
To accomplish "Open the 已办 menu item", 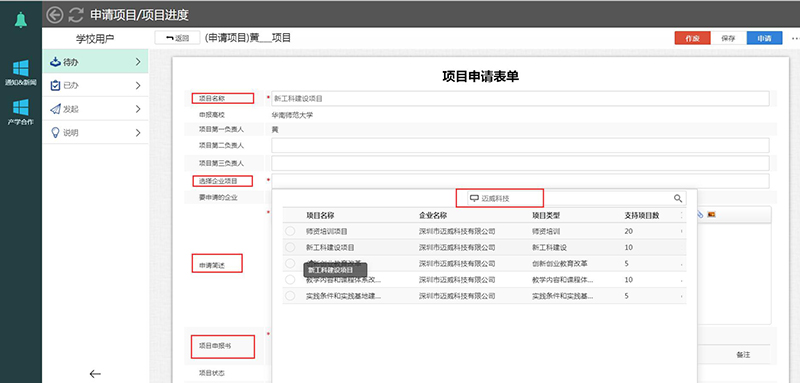I will tap(95, 86).
